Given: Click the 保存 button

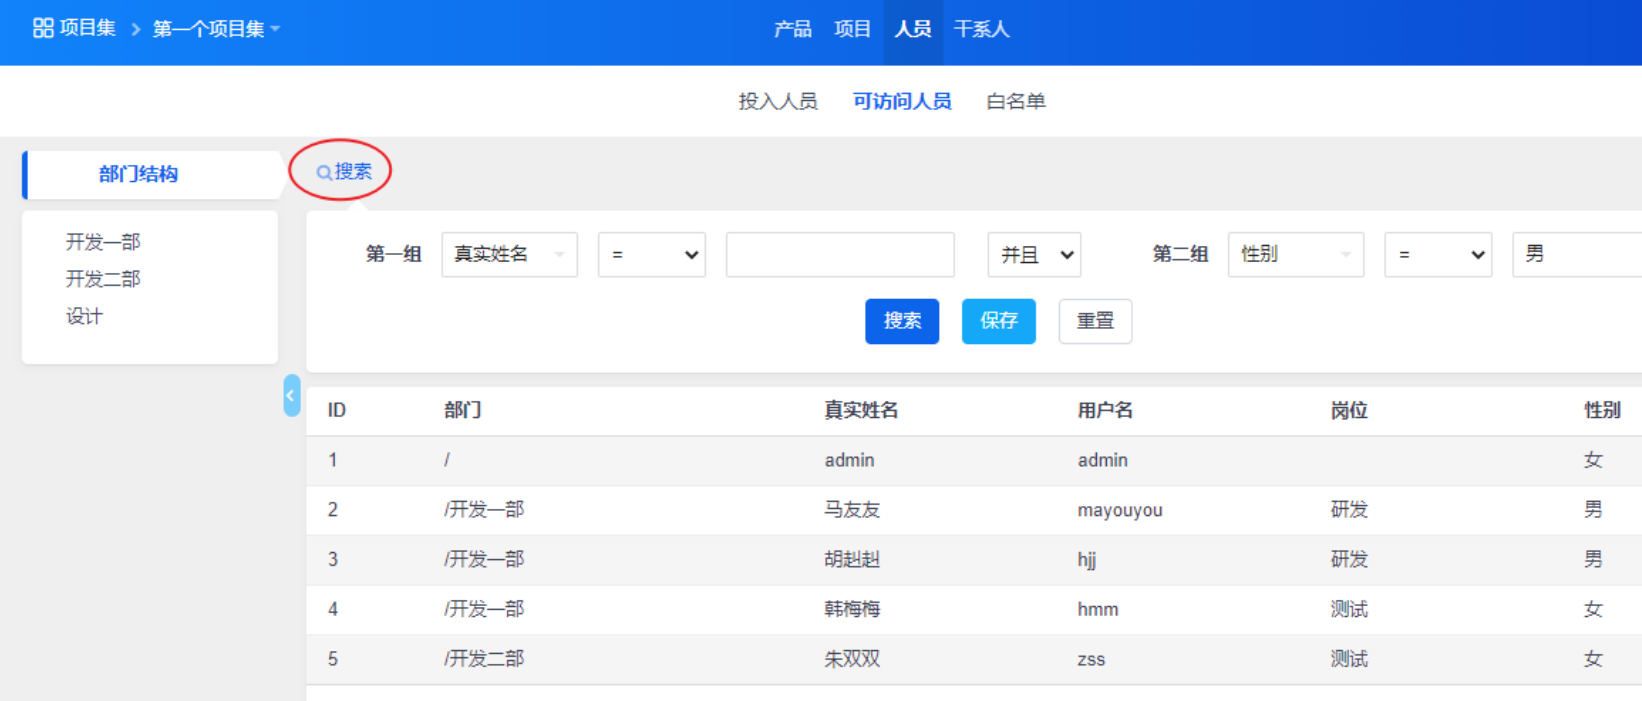Looking at the screenshot, I should 998,321.
